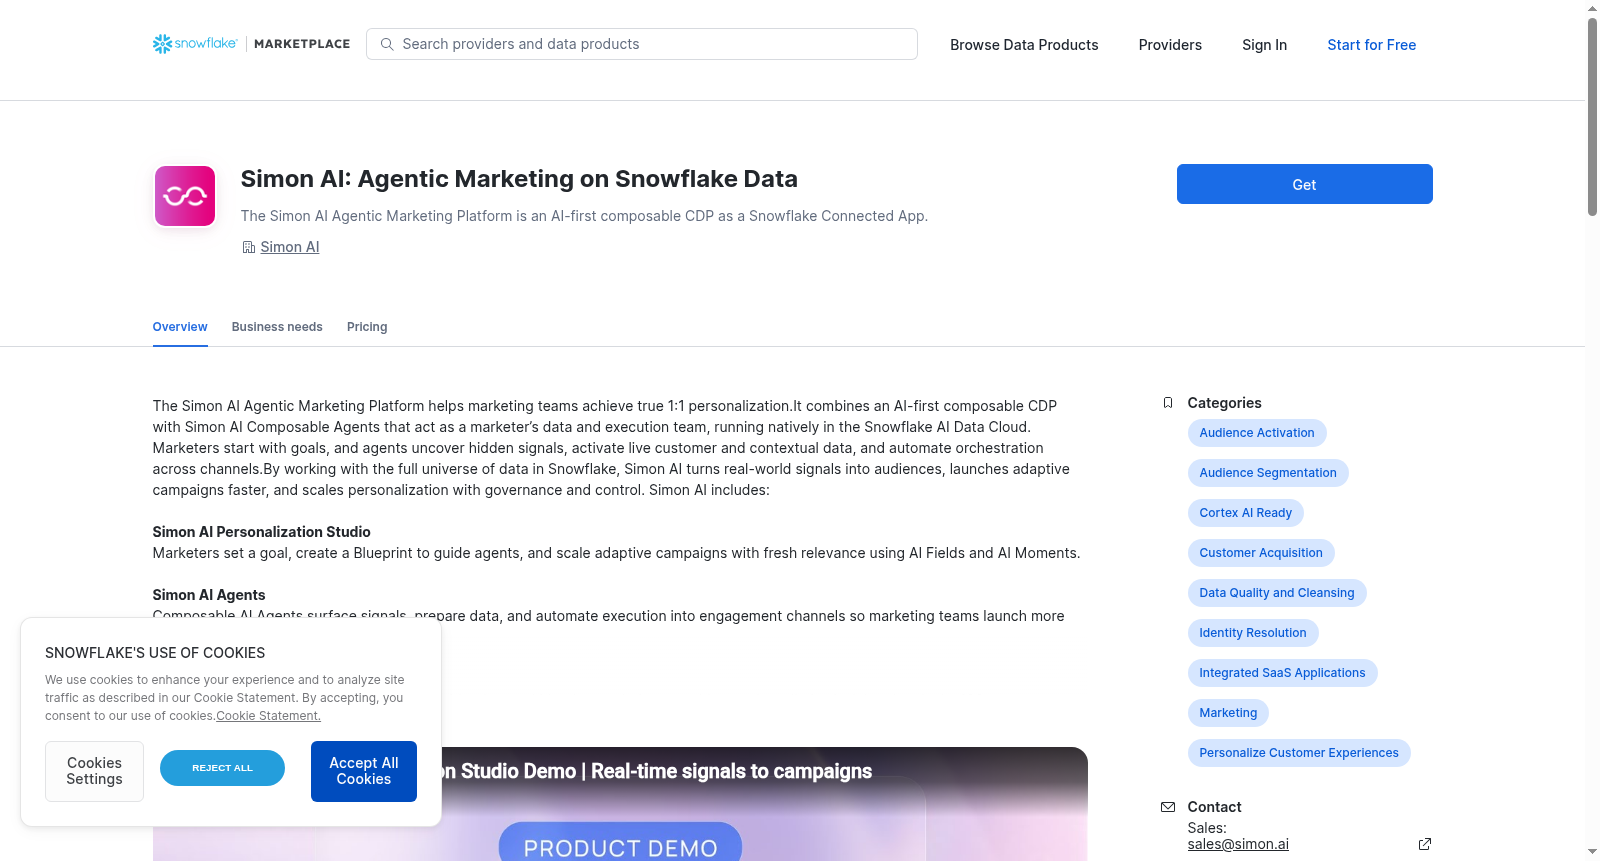The width and height of the screenshot is (1600, 861).
Task: Select the Audience Segmentation category tag
Action: [1268, 473]
